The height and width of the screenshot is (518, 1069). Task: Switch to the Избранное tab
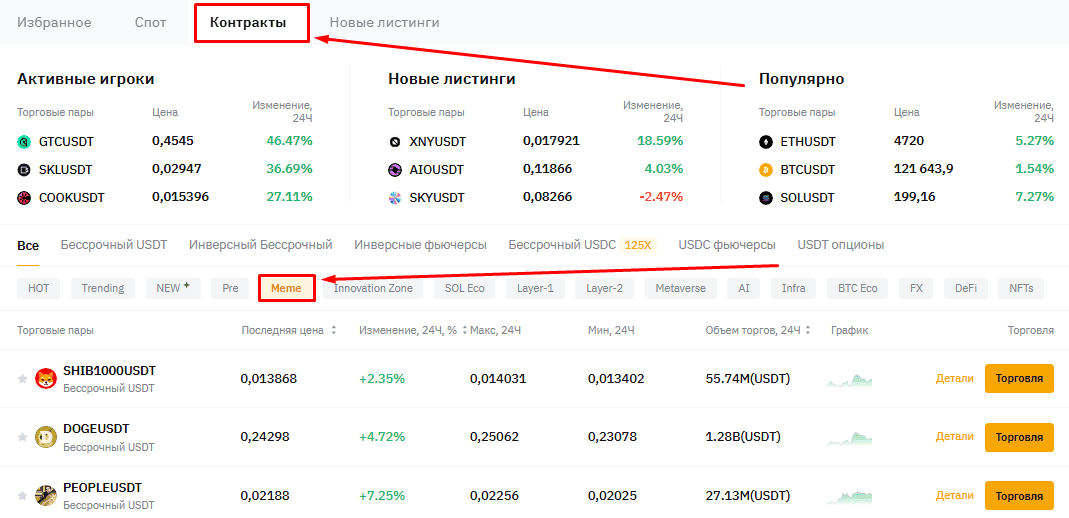[x=54, y=22]
